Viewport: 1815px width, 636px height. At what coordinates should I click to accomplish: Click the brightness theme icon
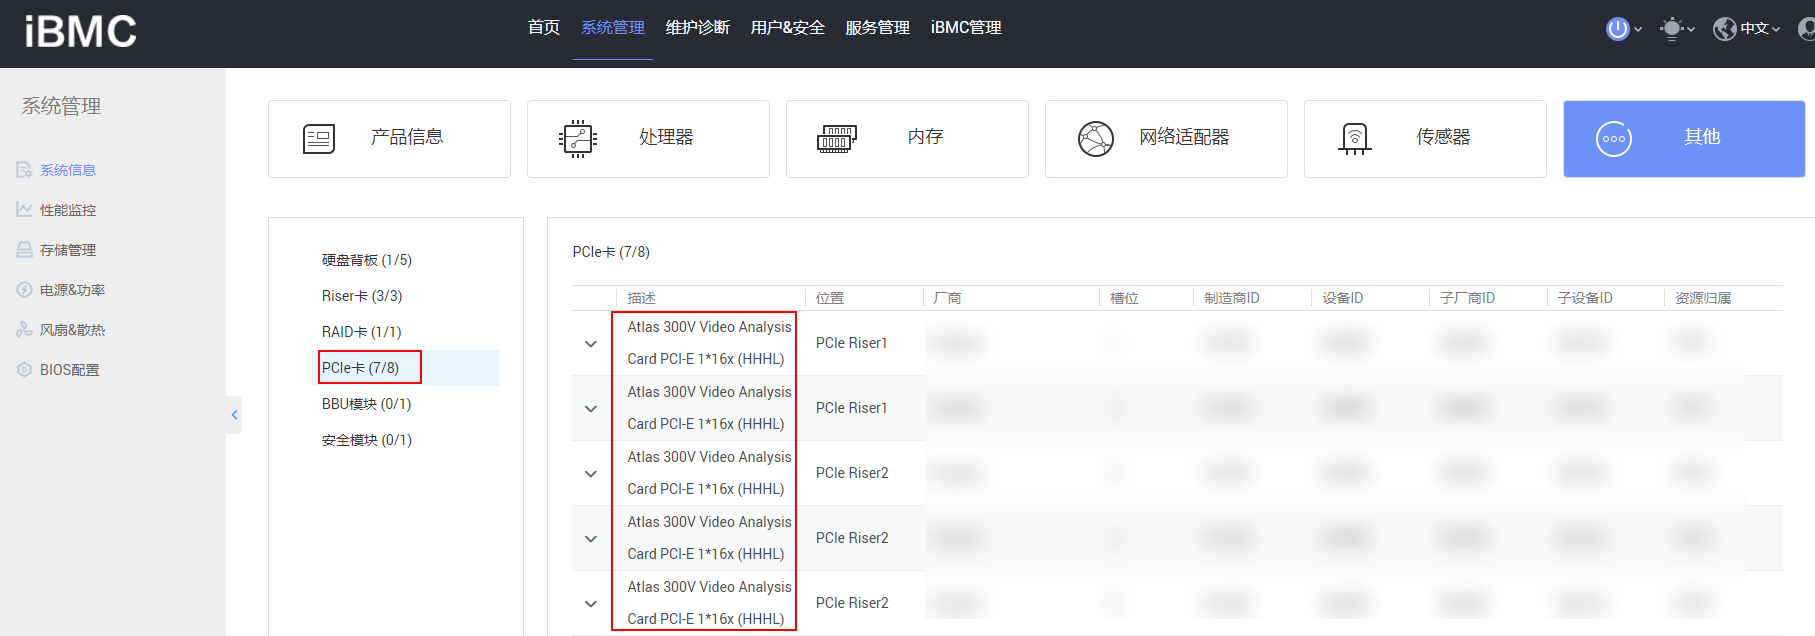1671,29
